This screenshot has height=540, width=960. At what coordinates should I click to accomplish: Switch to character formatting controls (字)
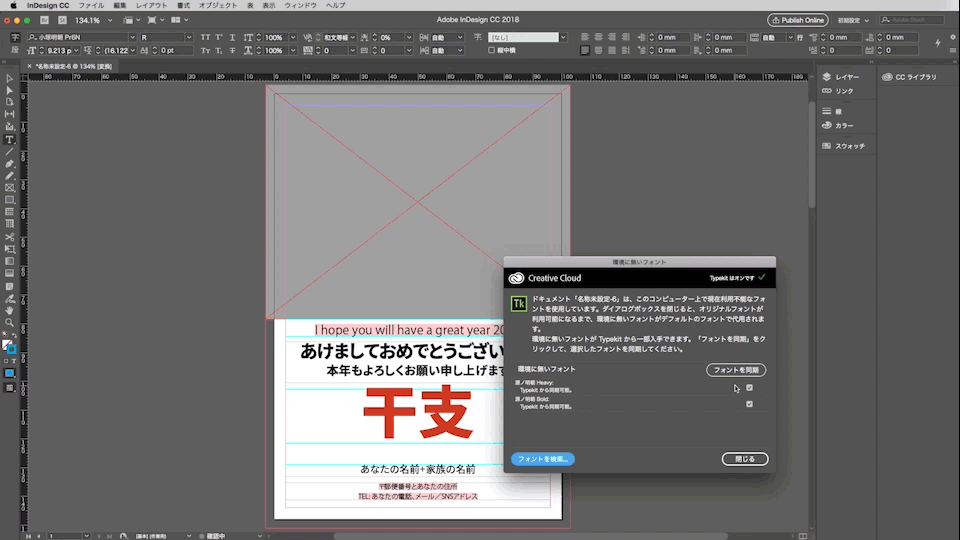coord(15,37)
